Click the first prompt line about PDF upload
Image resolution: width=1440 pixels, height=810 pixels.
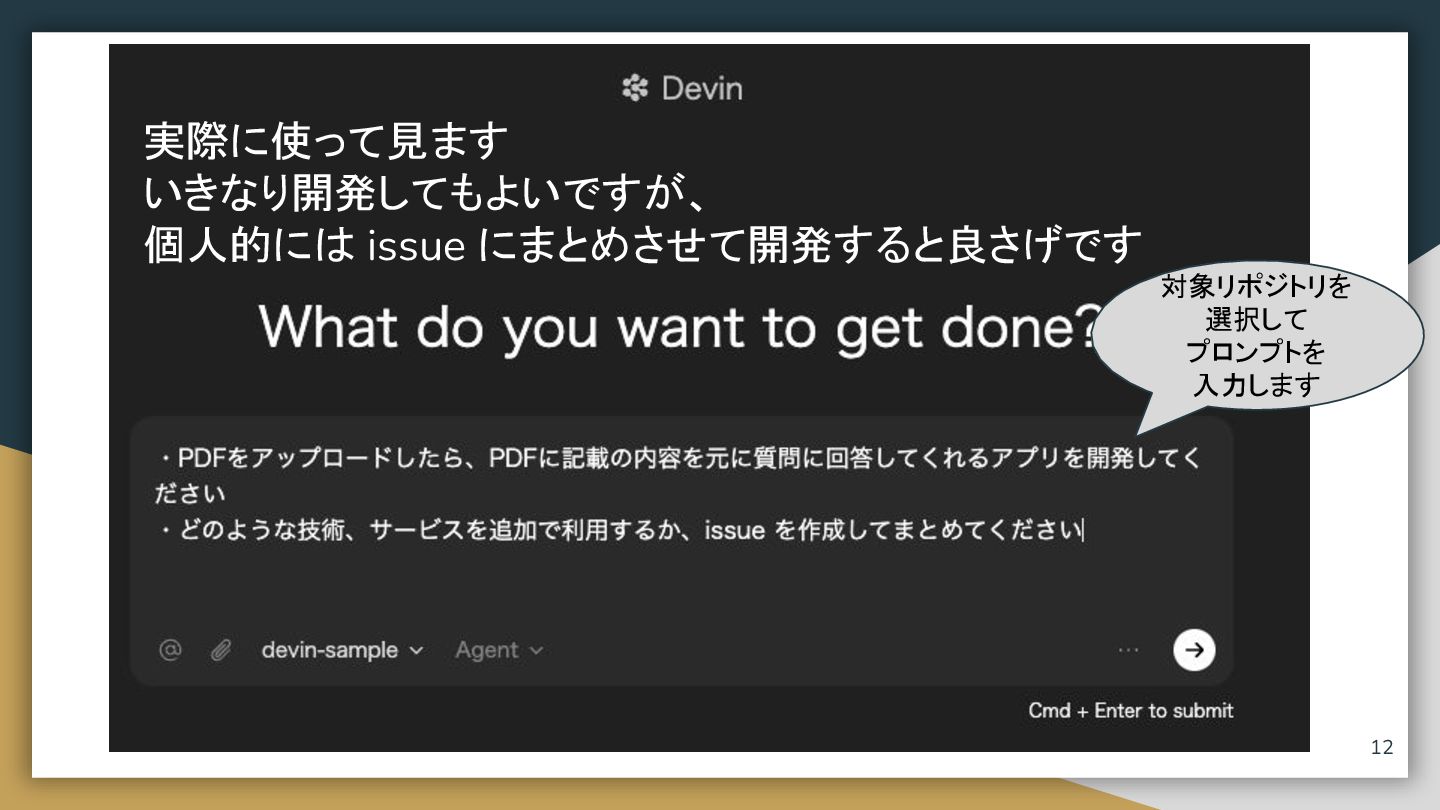click(680, 476)
